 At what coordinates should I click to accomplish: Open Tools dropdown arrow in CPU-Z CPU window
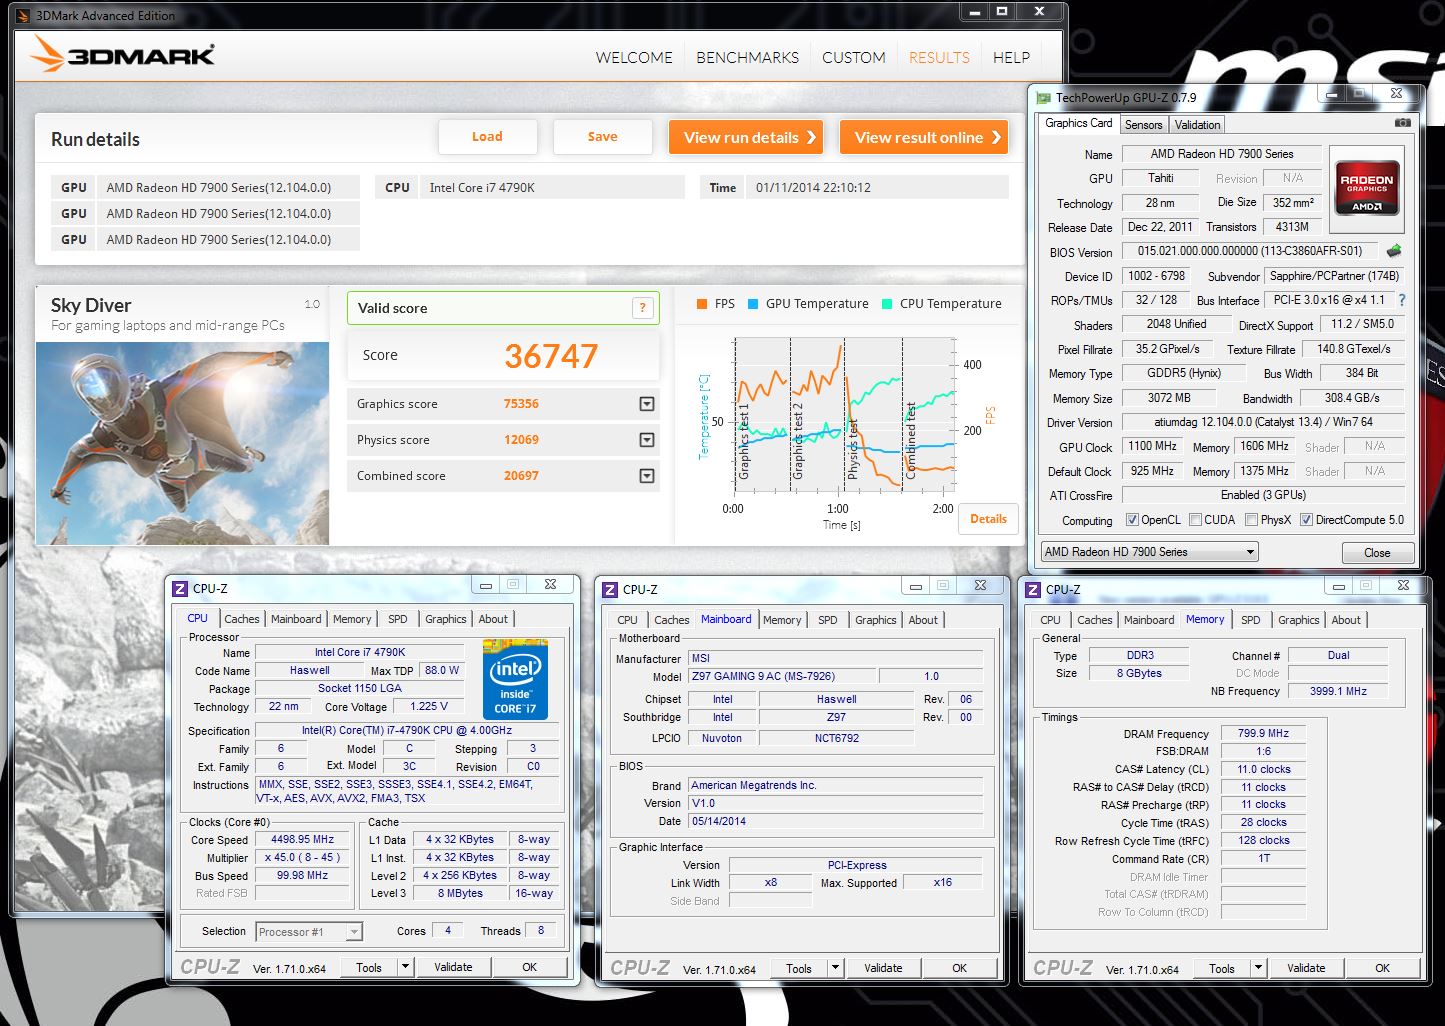click(405, 967)
